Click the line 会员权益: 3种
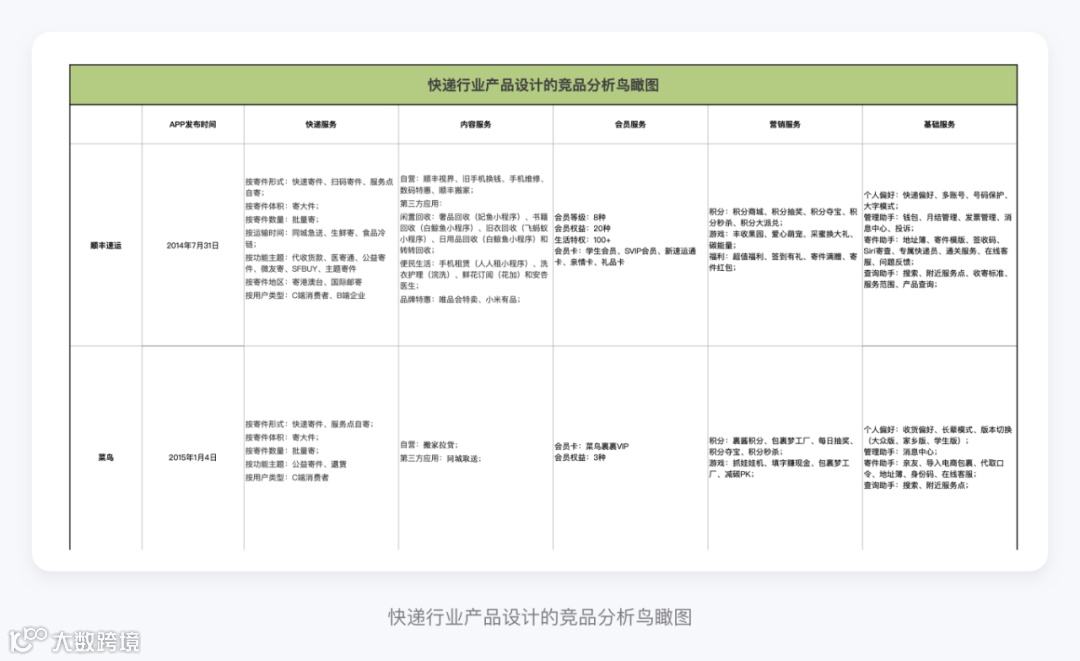This screenshot has width=1080, height=661. click(580, 457)
